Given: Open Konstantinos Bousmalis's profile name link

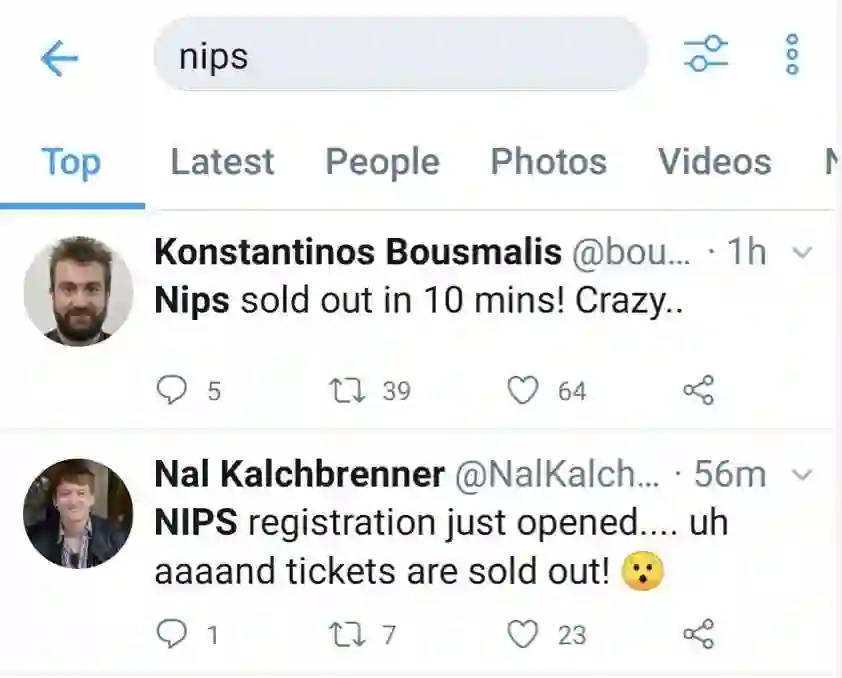Looking at the screenshot, I should coord(357,252).
